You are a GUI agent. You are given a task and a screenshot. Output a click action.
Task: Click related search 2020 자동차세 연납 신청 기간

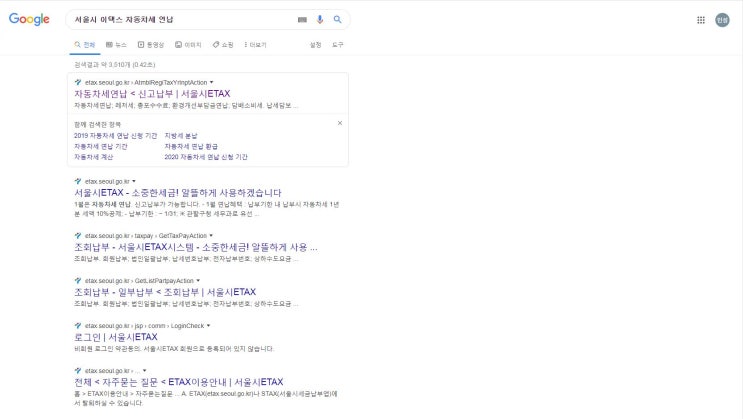pyautogui.click(x=206, y=157)
